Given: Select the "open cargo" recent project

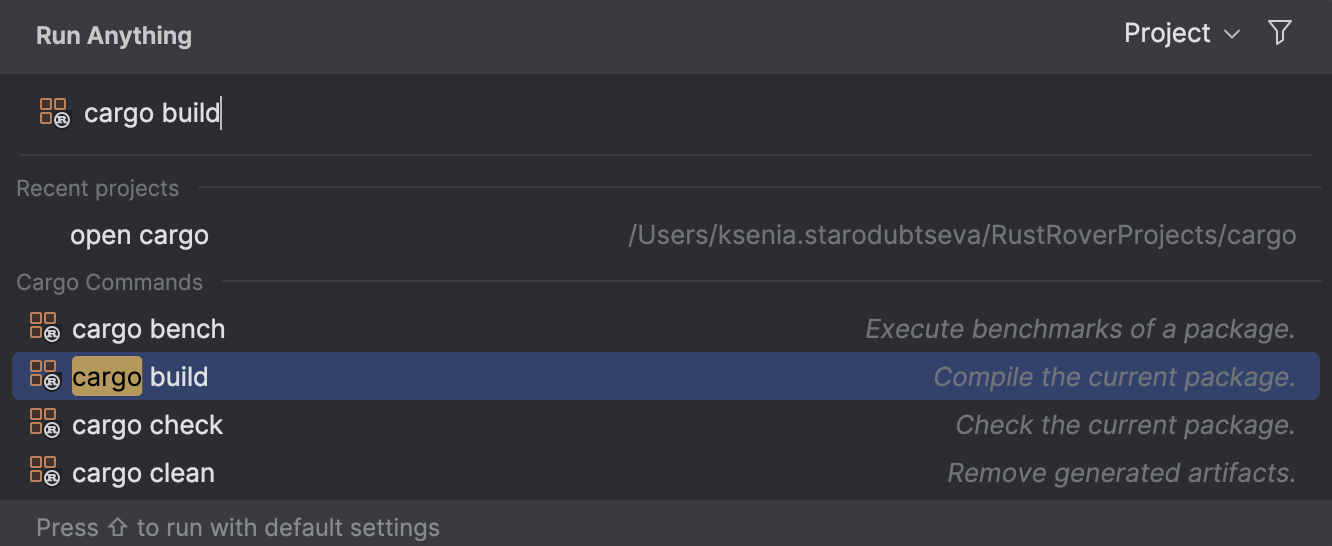Looking at the screenshot, I should click(139, 236).
